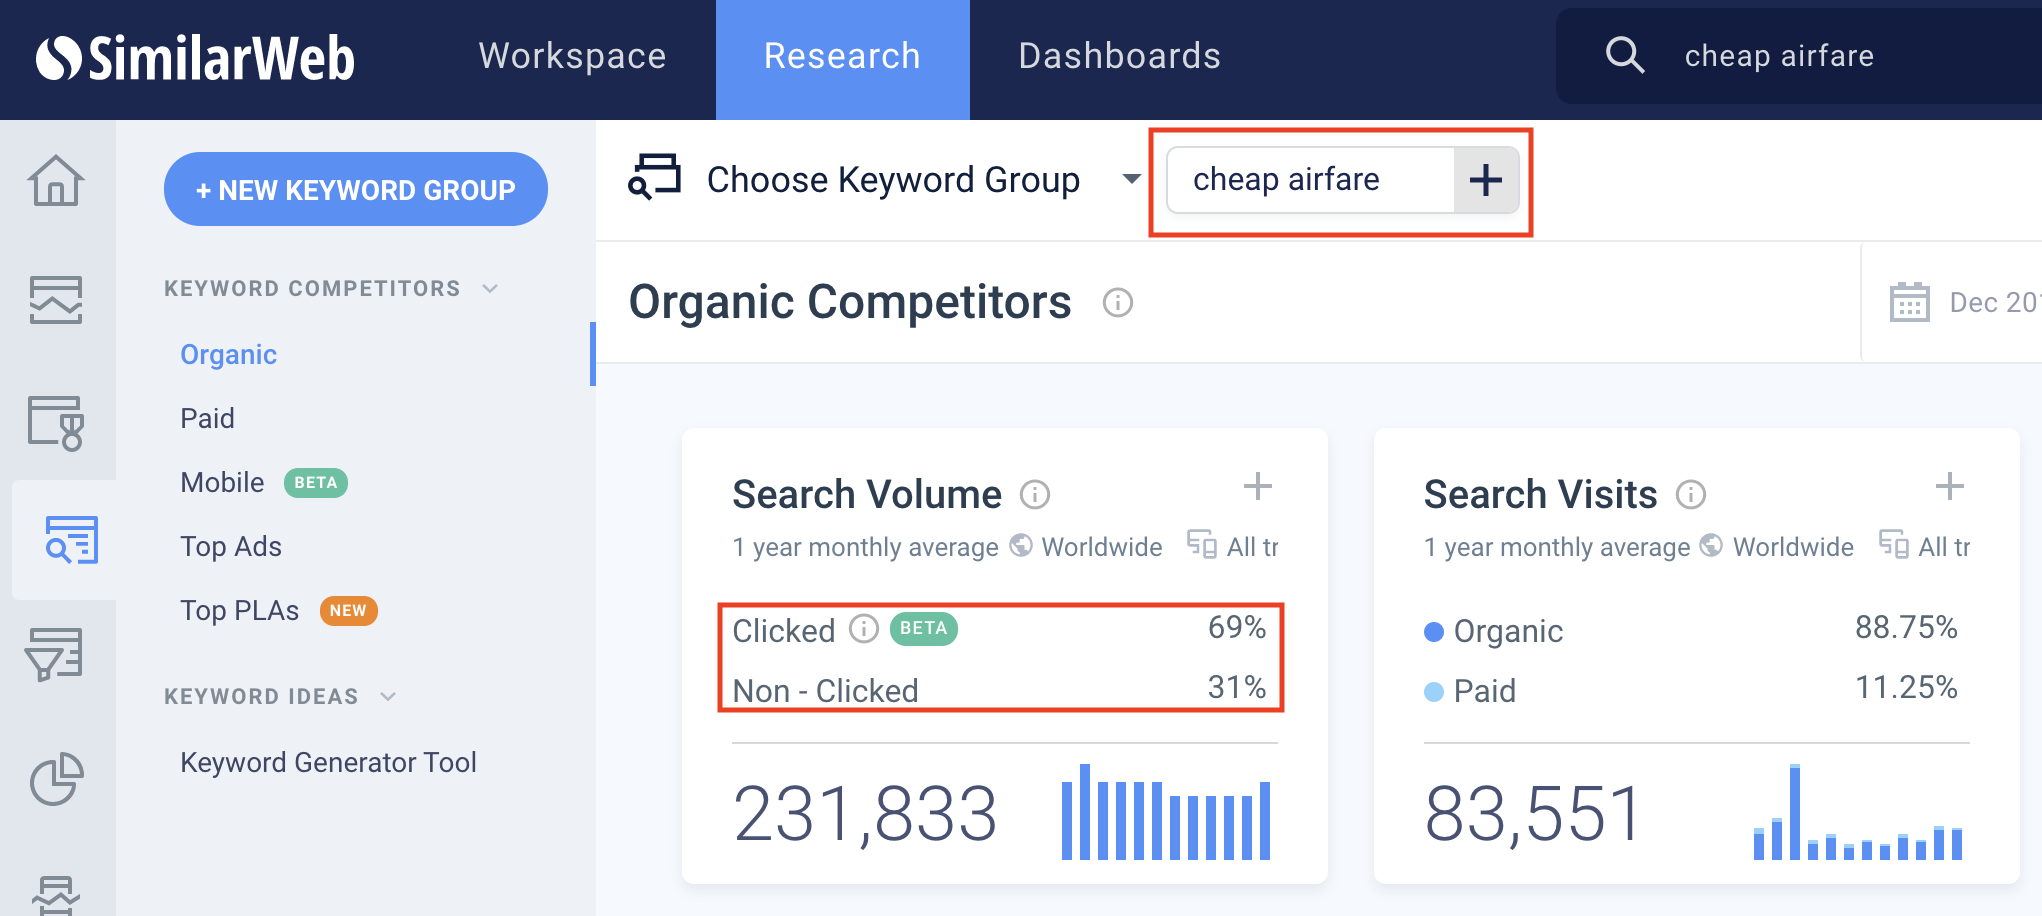Viewport: 2042px width, 916px height.
Task: Add Search Visits card to dashboard
Action: [x=1949, y=487]
